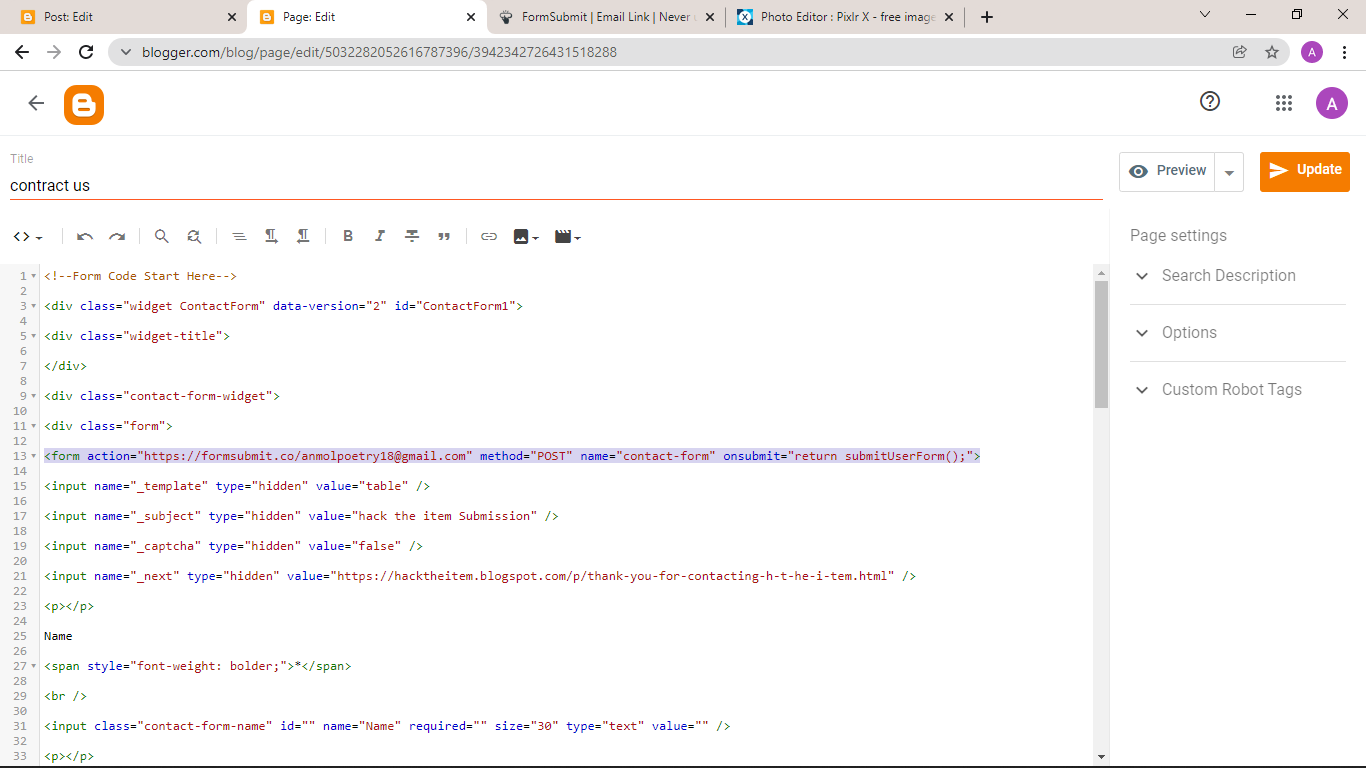
Task: Redo the last edit
Action: click(x=117, y=236)
